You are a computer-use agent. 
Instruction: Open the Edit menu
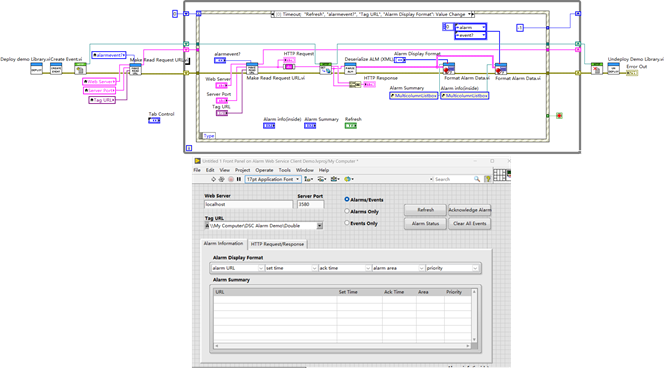click(x=210, y=170)
